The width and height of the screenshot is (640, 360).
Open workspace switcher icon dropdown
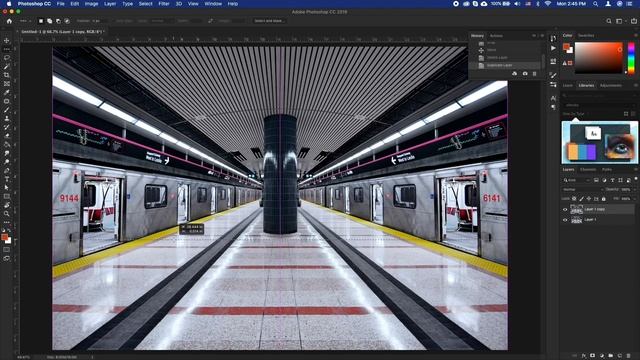(x=619, y=21)
